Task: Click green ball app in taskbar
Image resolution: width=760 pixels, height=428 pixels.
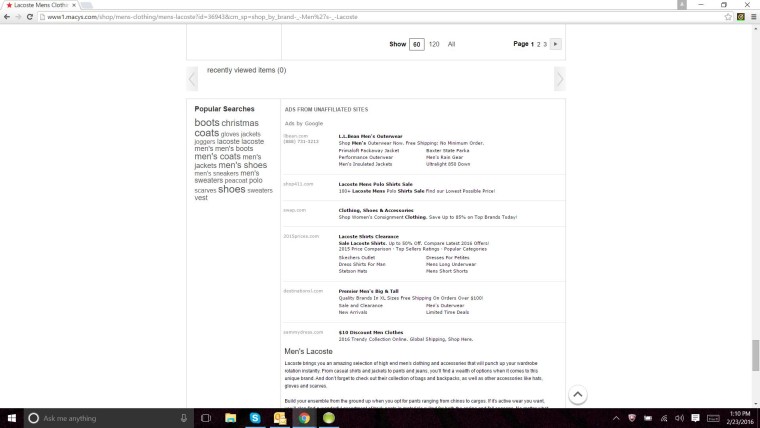Action: (329, 418)
